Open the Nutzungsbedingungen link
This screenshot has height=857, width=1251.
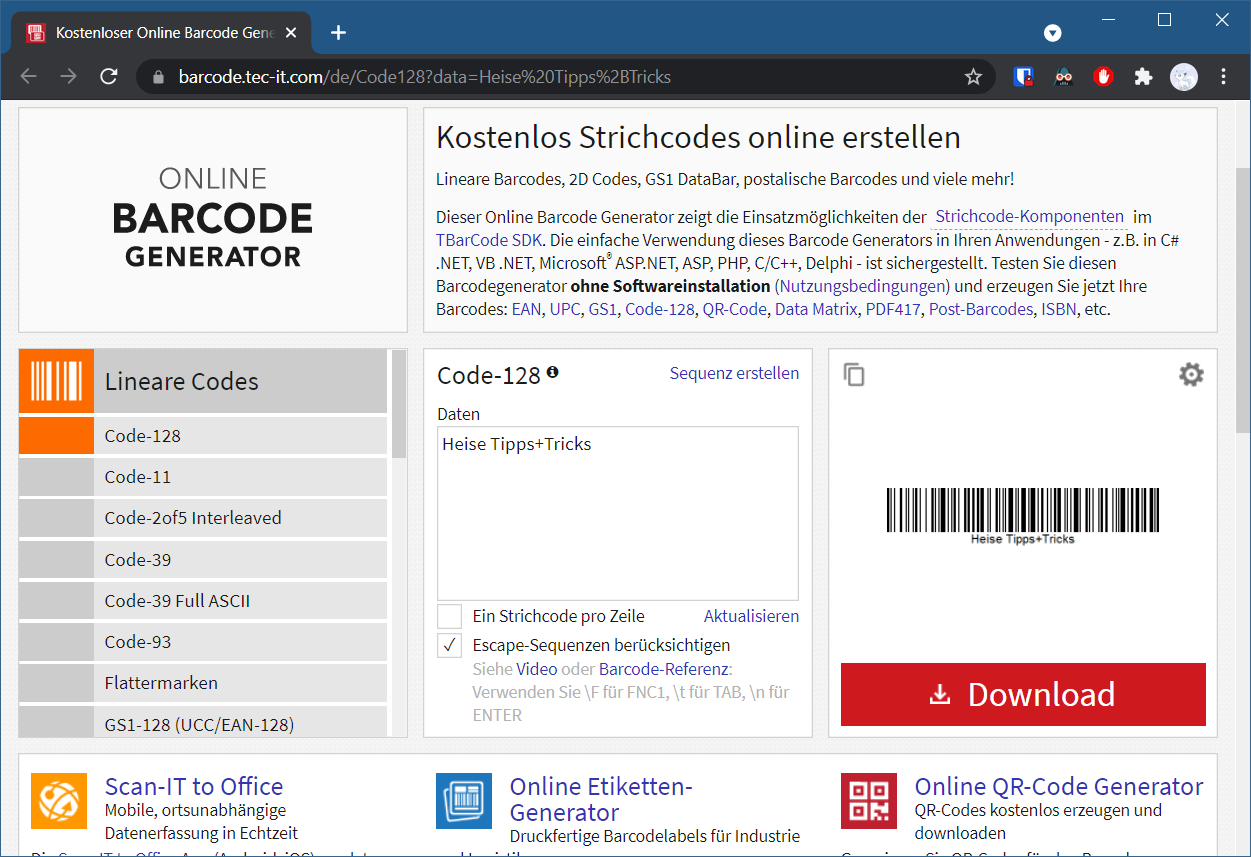[x=862, y=286]
